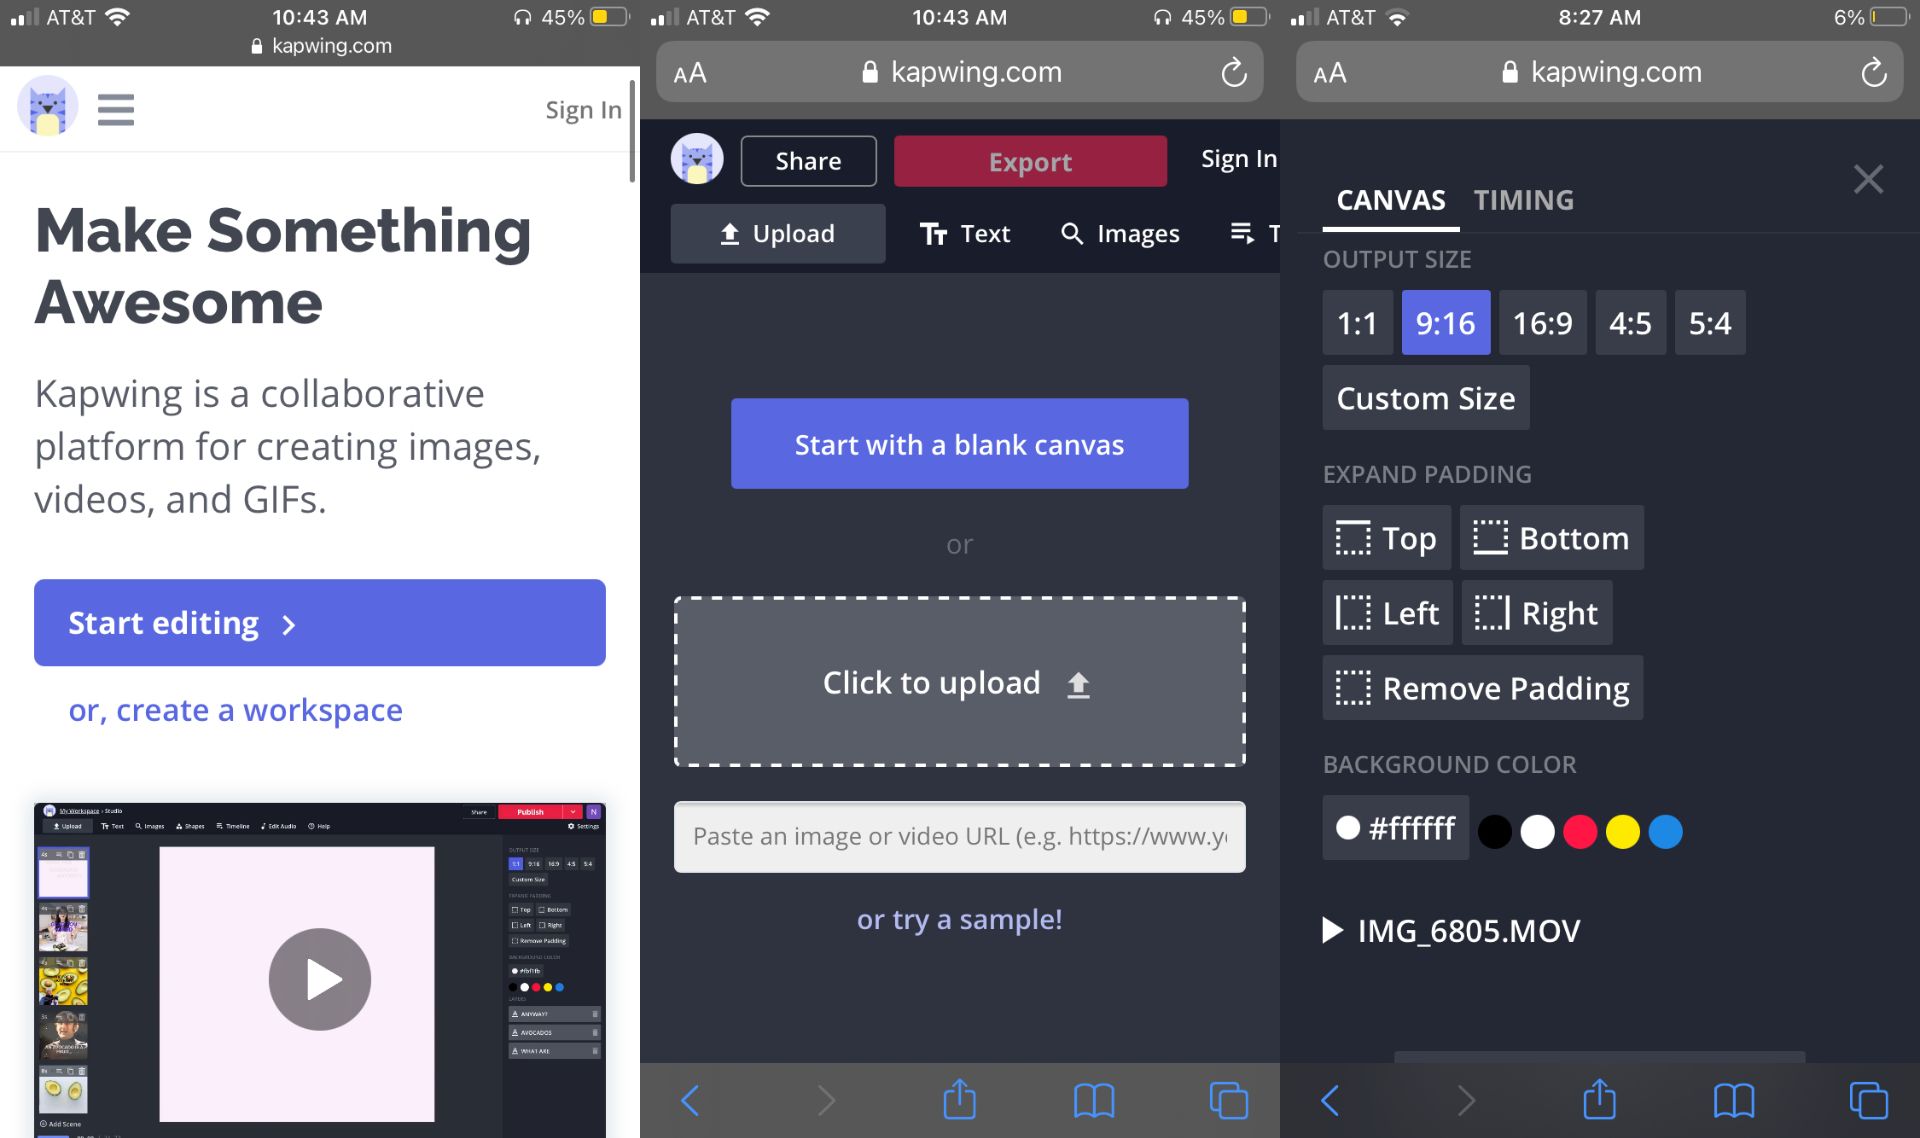Tap the AA text size menu in the right Safari bar
1920x1138 pixels.
[x=1330, y=73]
